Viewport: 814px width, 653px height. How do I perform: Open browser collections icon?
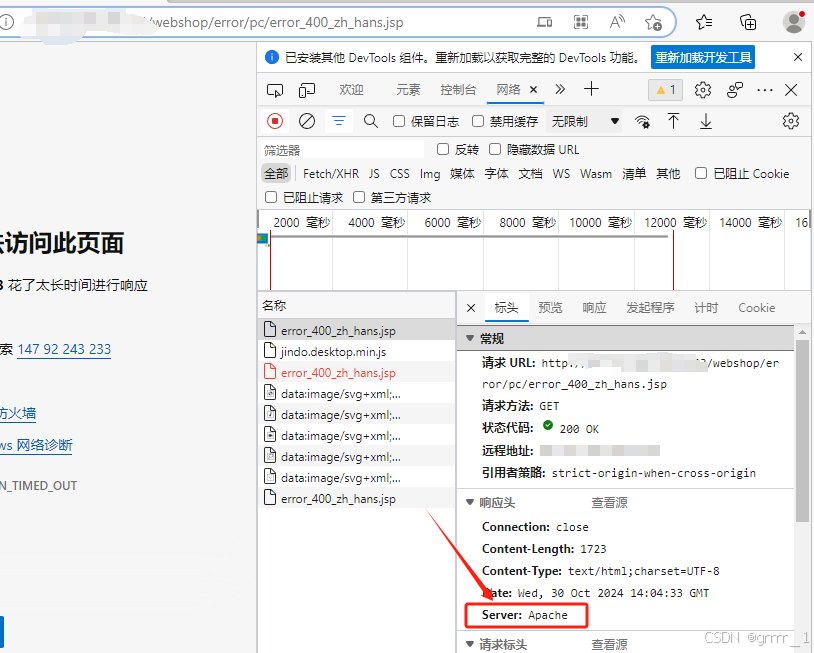(748, 22)
